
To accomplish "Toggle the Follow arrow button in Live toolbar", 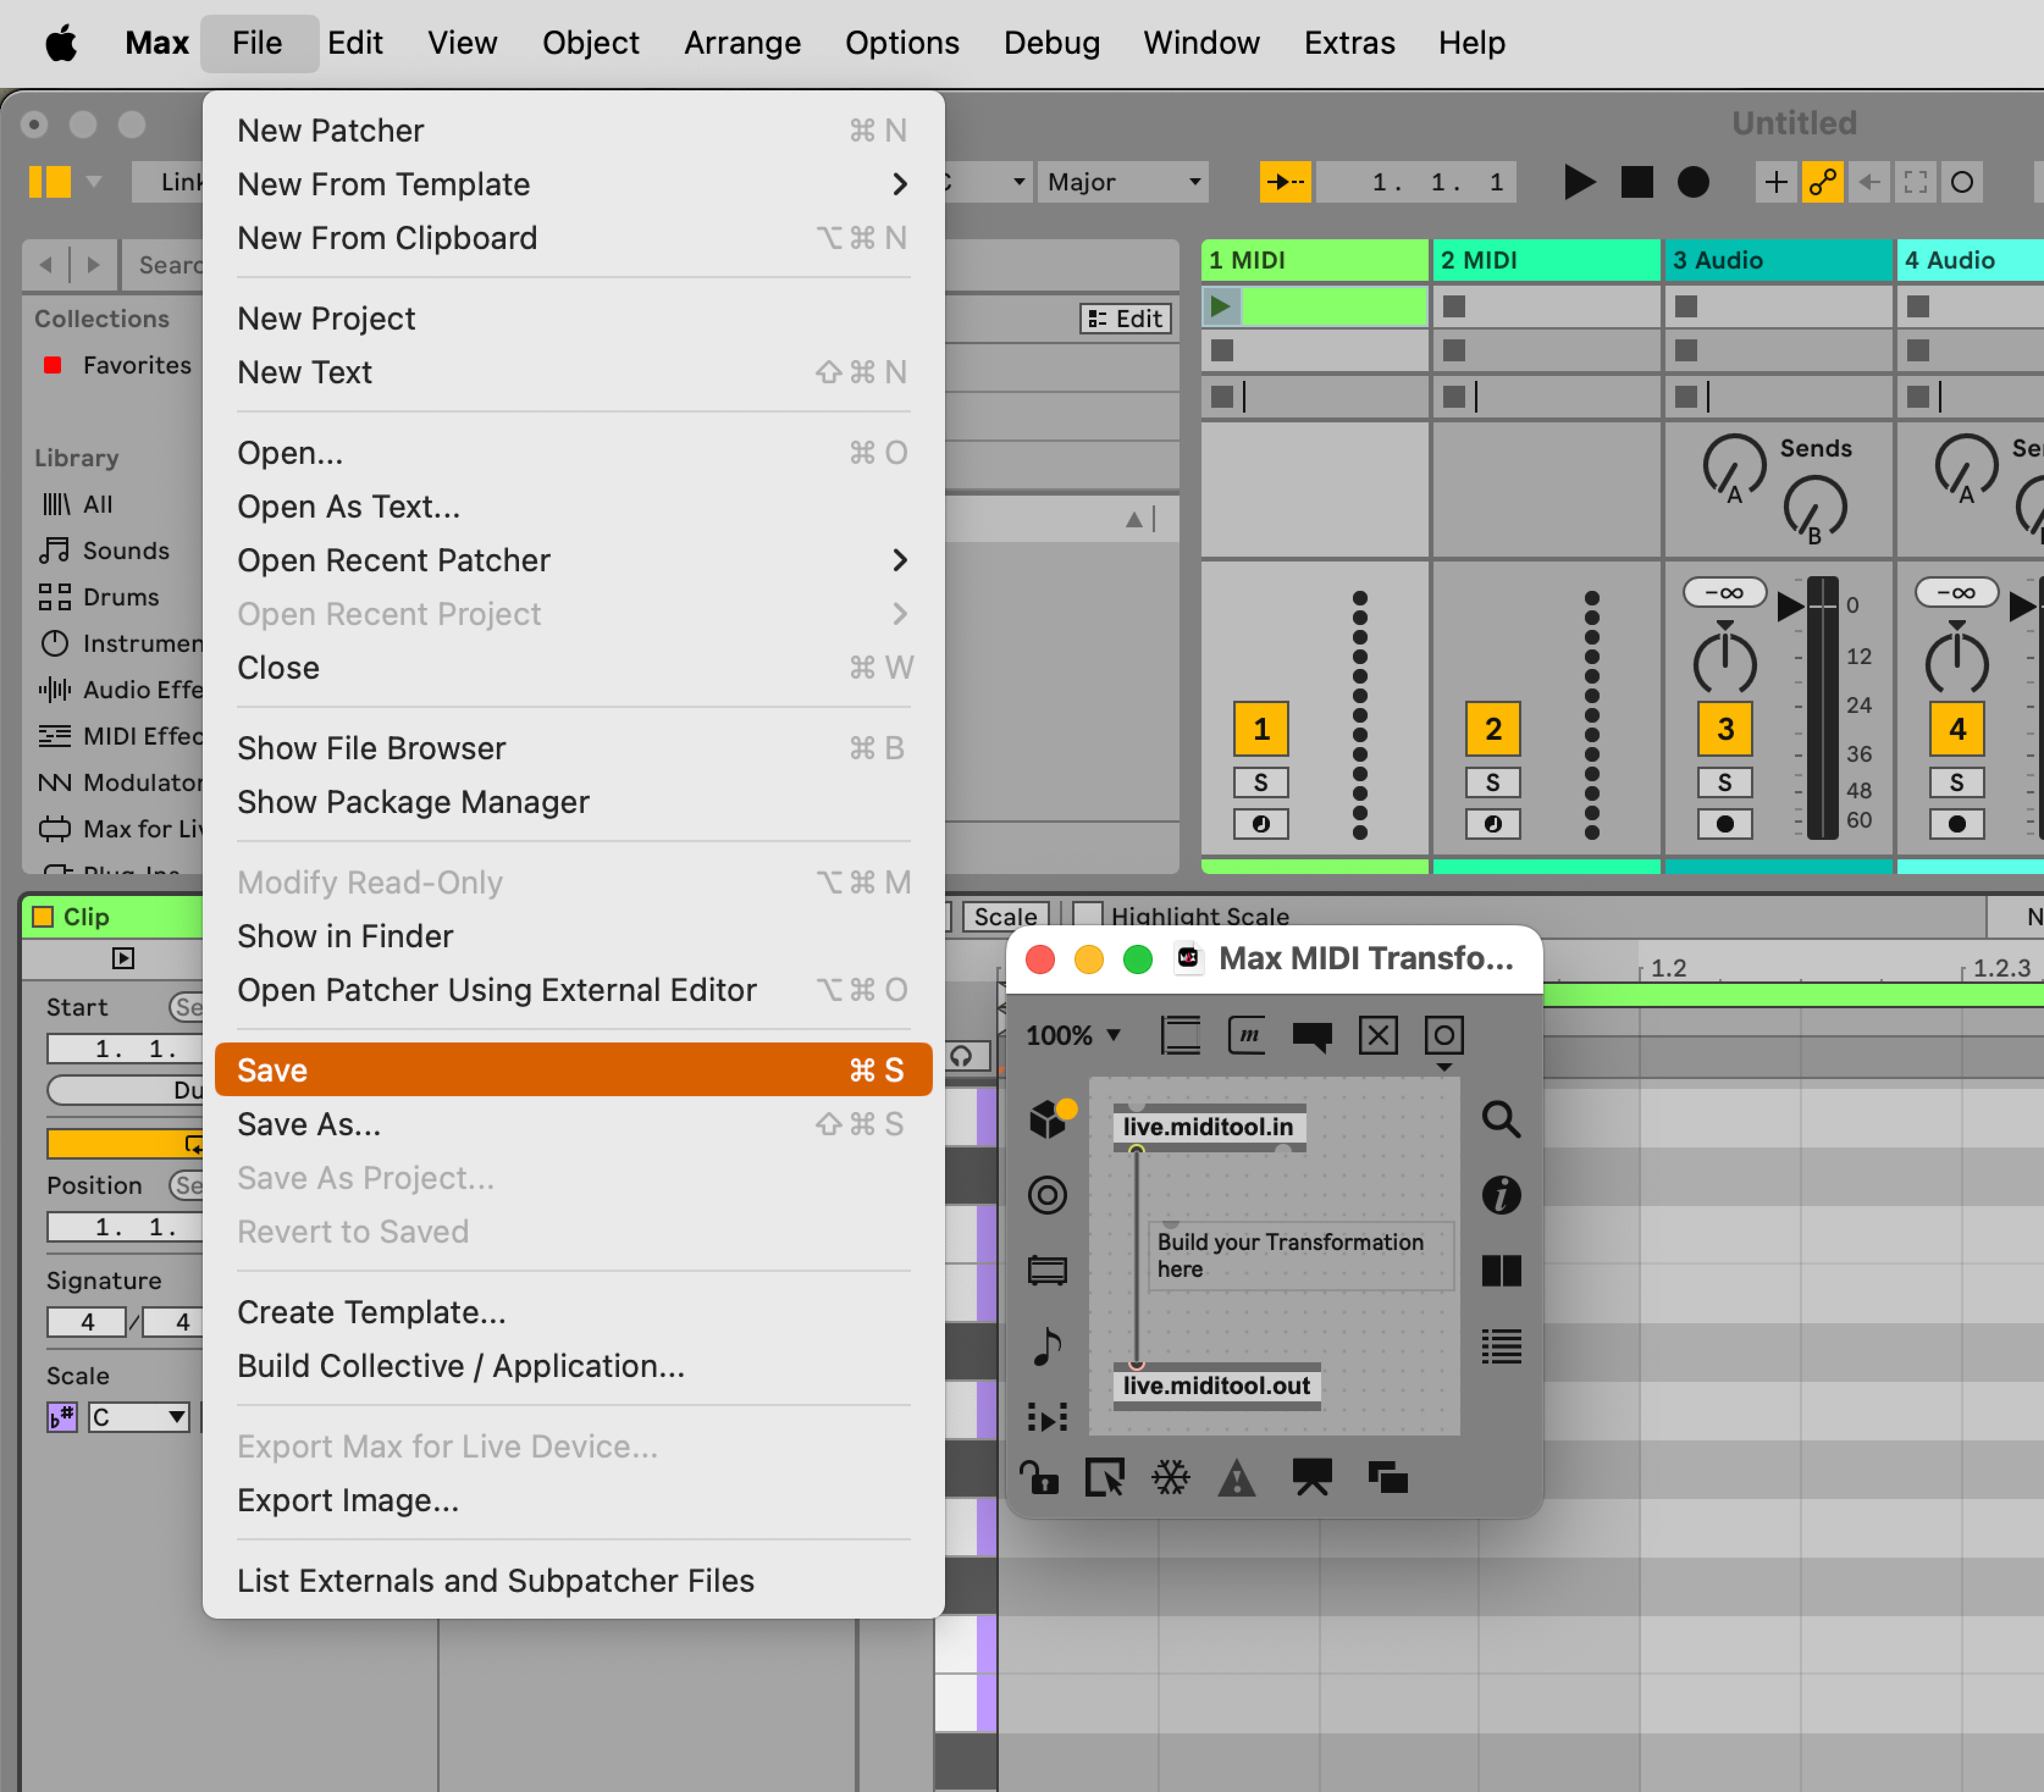I will pyautogui.click(x=1285, y=182).
